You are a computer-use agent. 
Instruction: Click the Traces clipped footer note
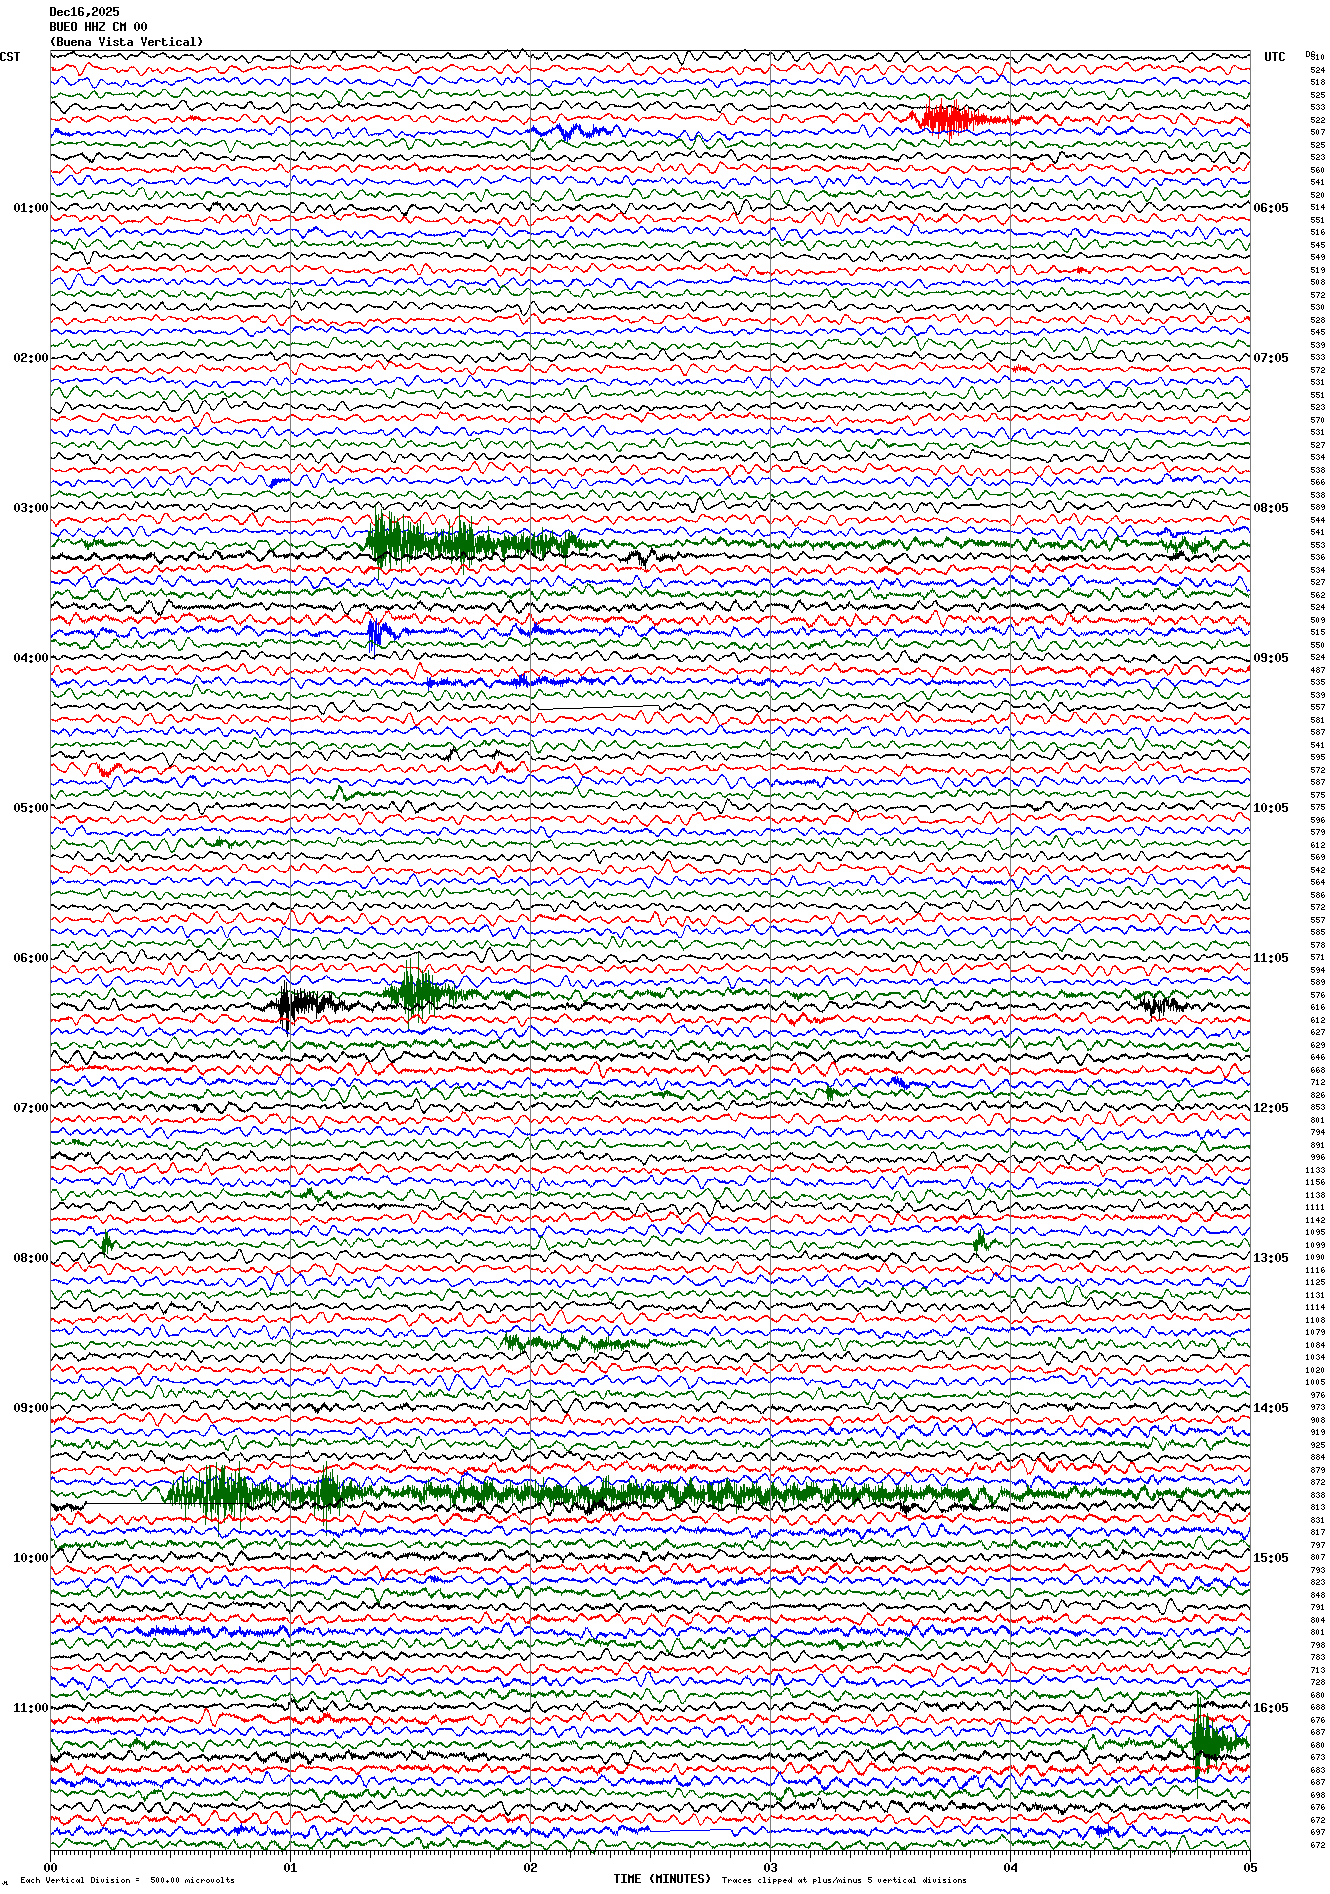(844, 1880)
